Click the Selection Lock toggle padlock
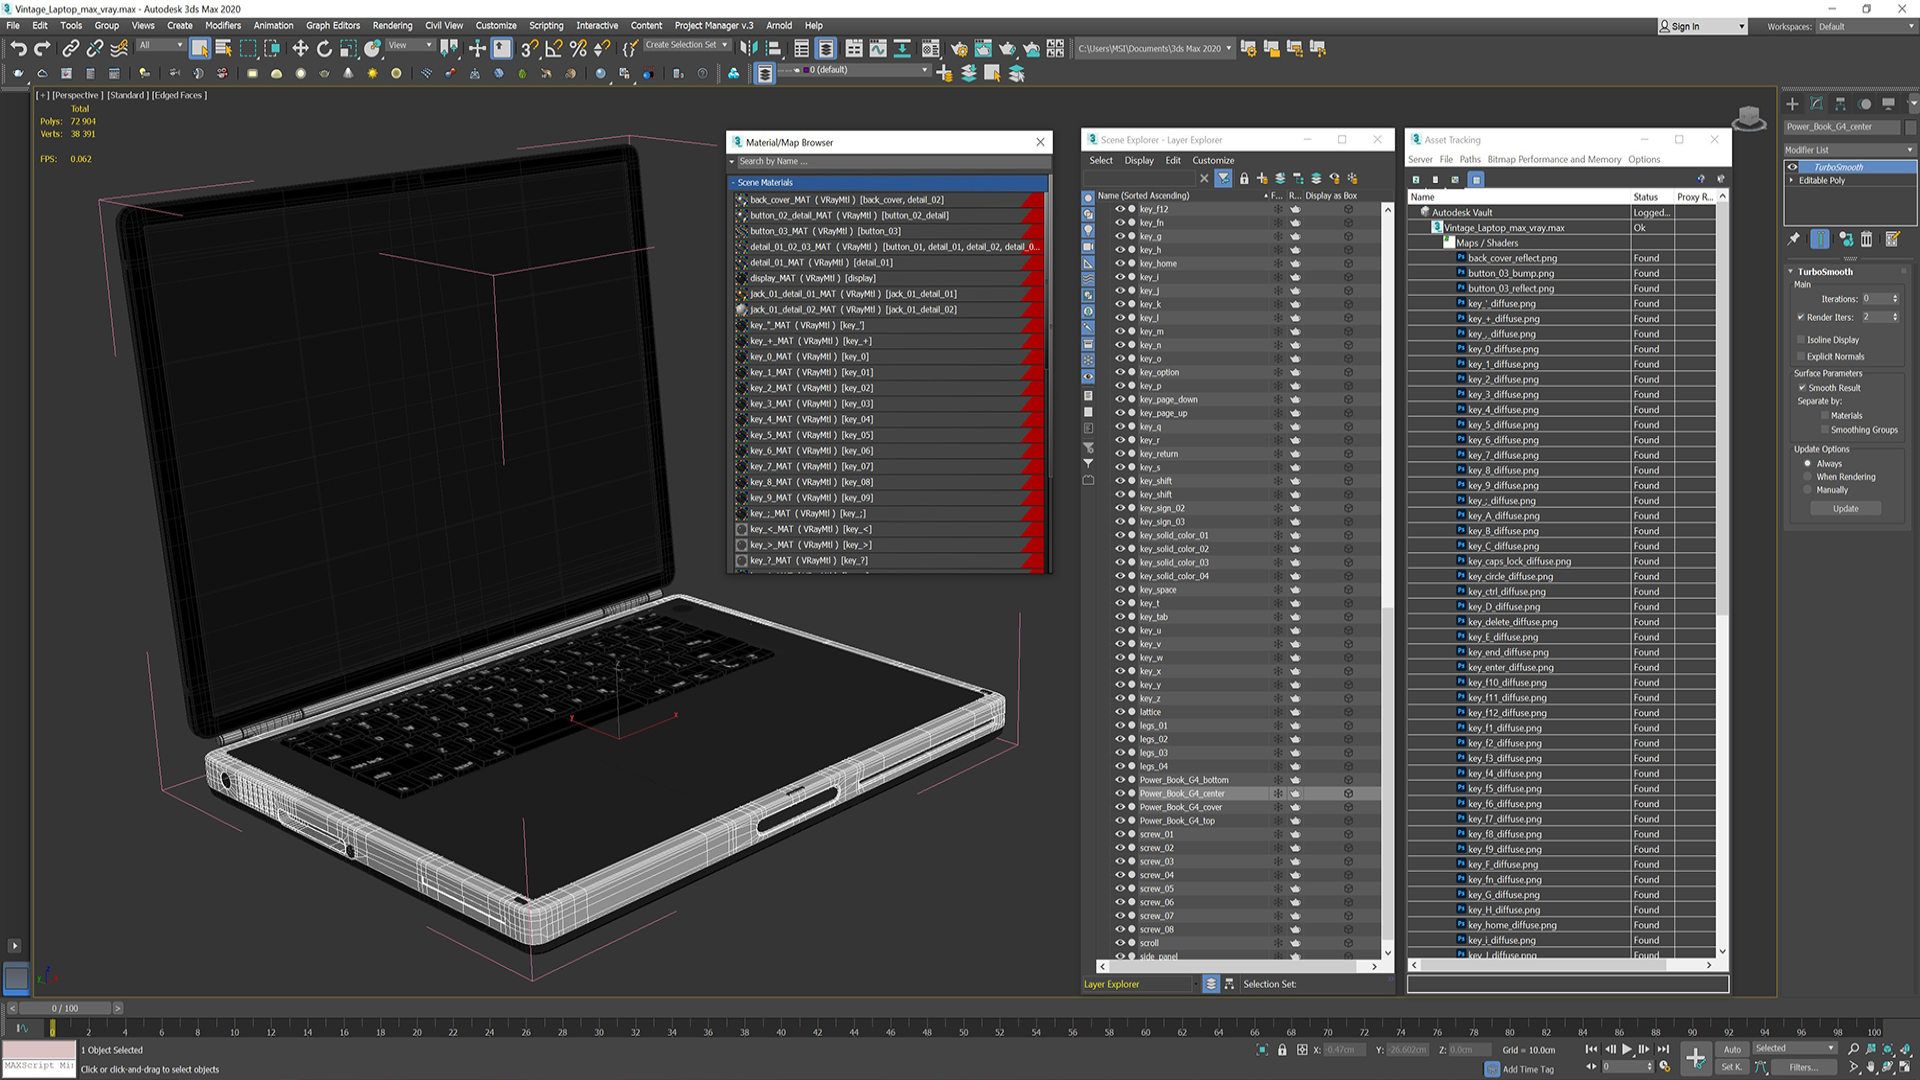Image resolution: width=1920 pixels, height=1080 pixels. [x=1282, y=1050]
